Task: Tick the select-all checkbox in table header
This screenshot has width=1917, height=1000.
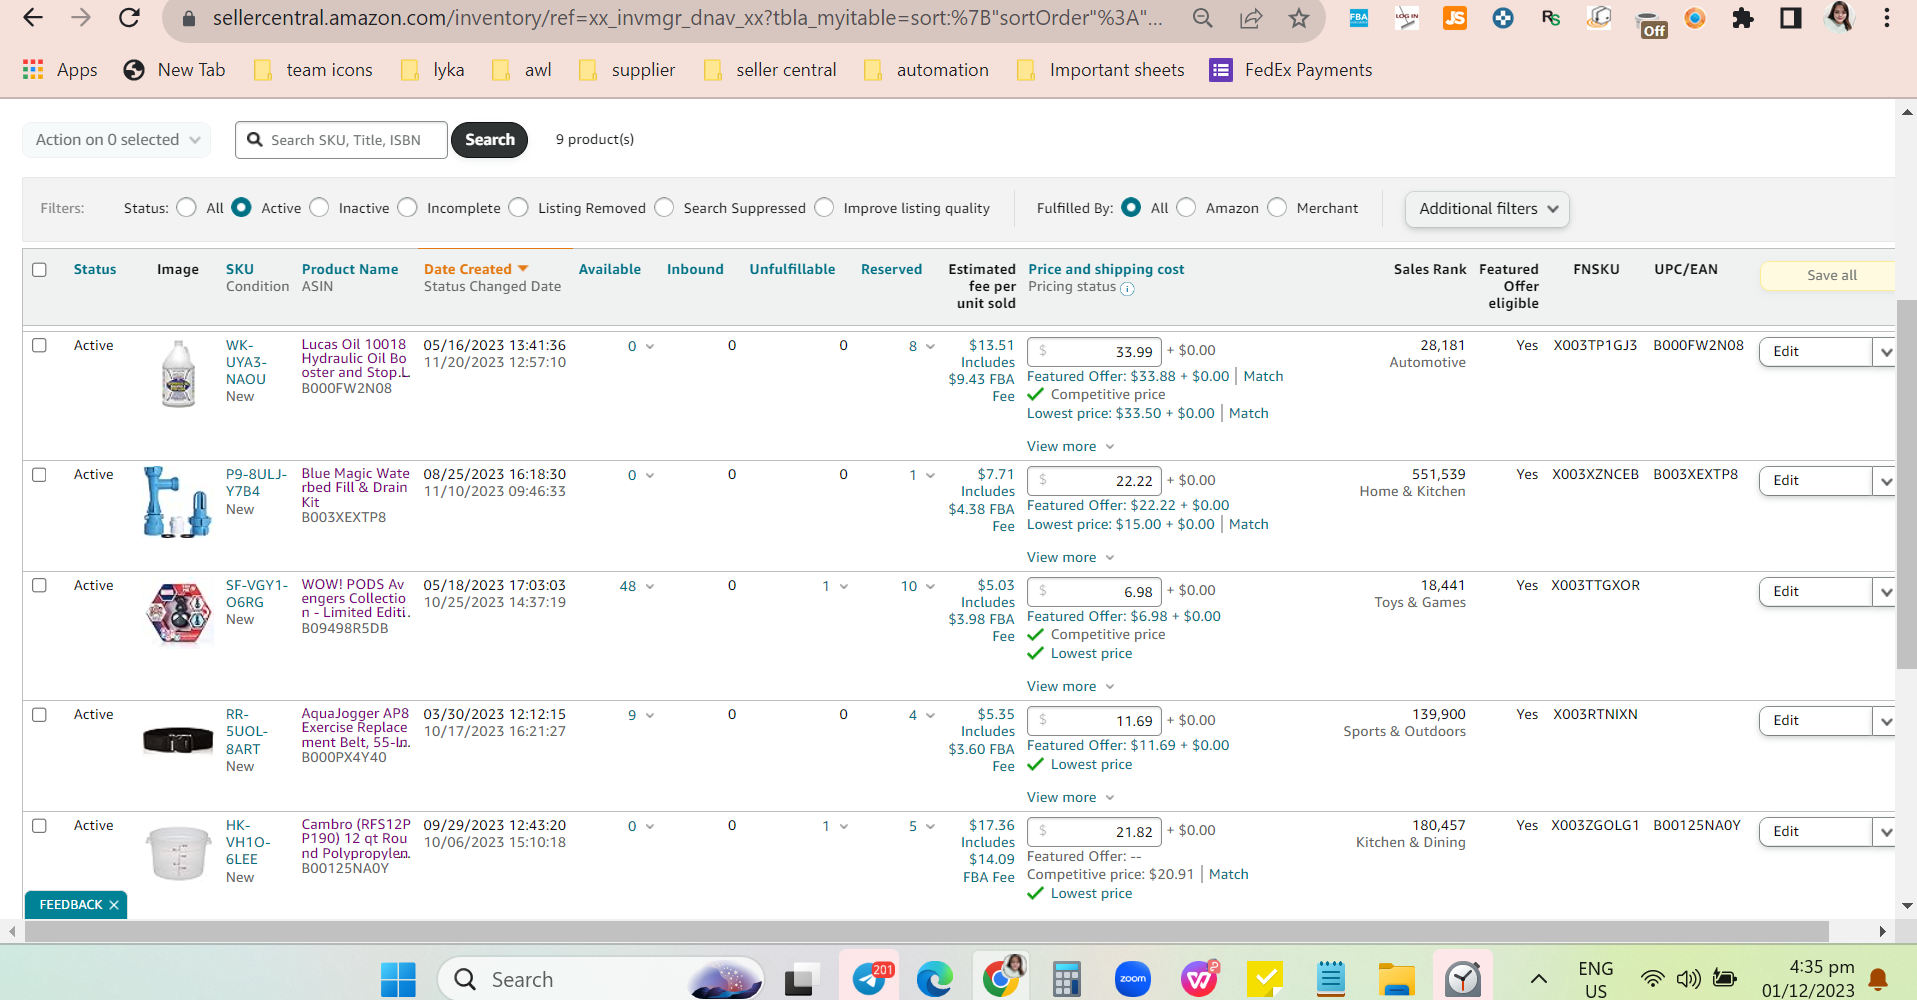Action: (39, 270)
